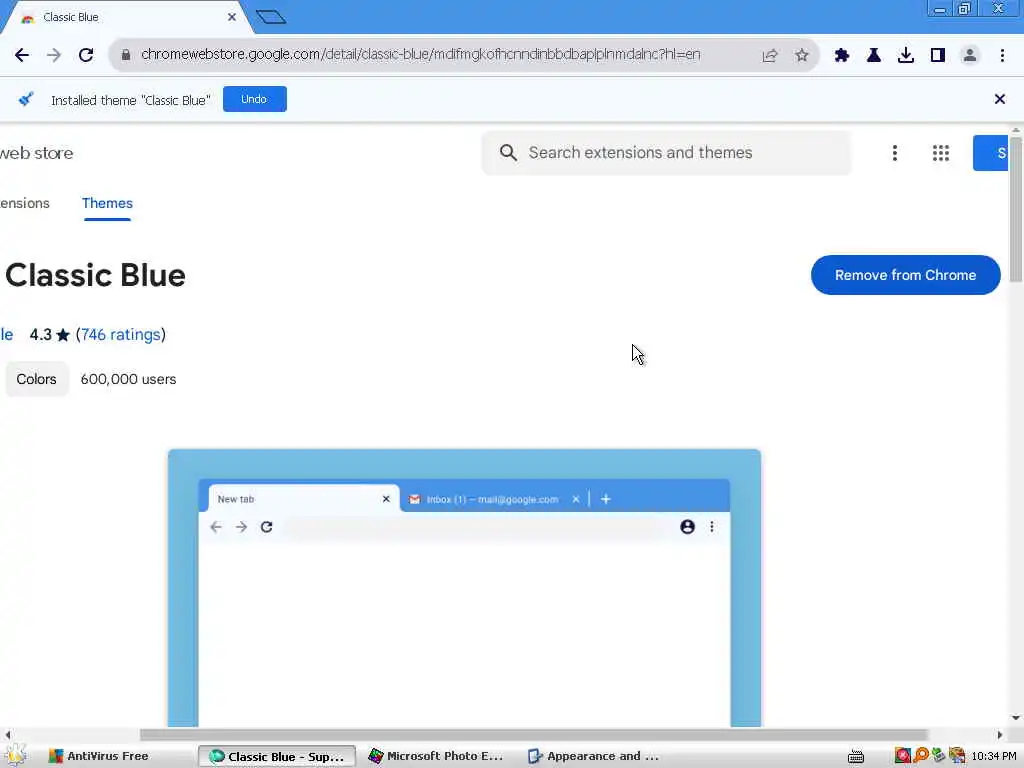The width and height of the screenshot is (1024, 768).
Task: Open AntiVirus Free from the taskbar
Action: [x=99, y=756]
